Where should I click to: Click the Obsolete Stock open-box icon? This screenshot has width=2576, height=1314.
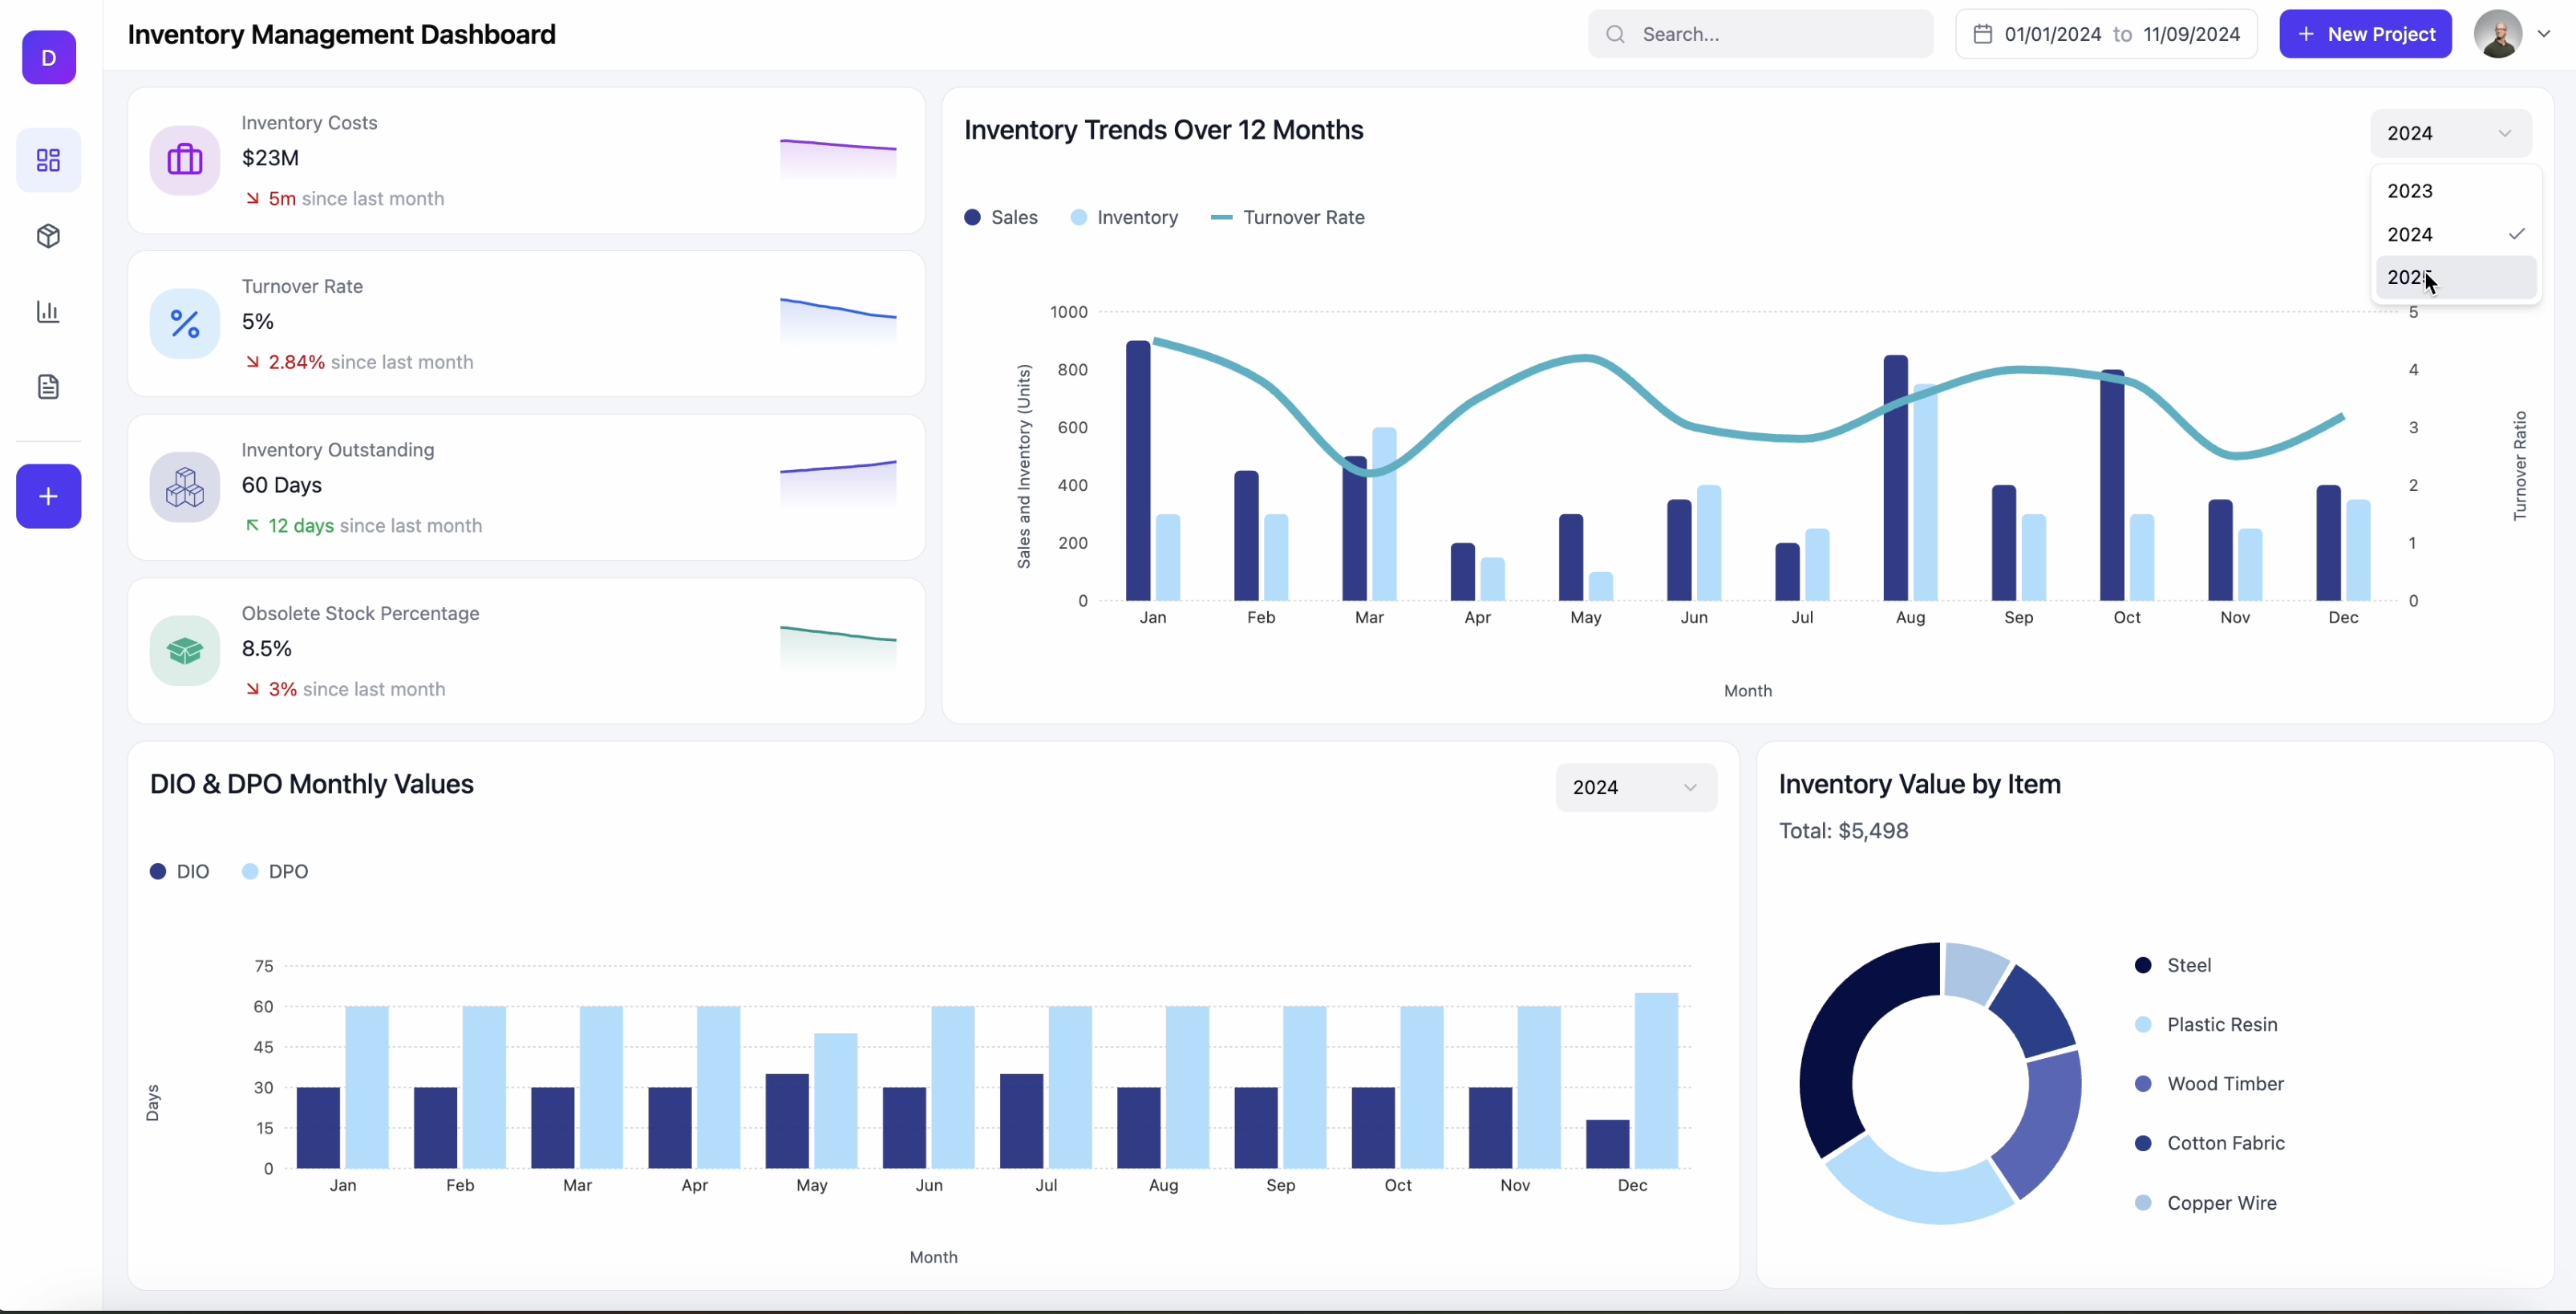pos(185,651)
